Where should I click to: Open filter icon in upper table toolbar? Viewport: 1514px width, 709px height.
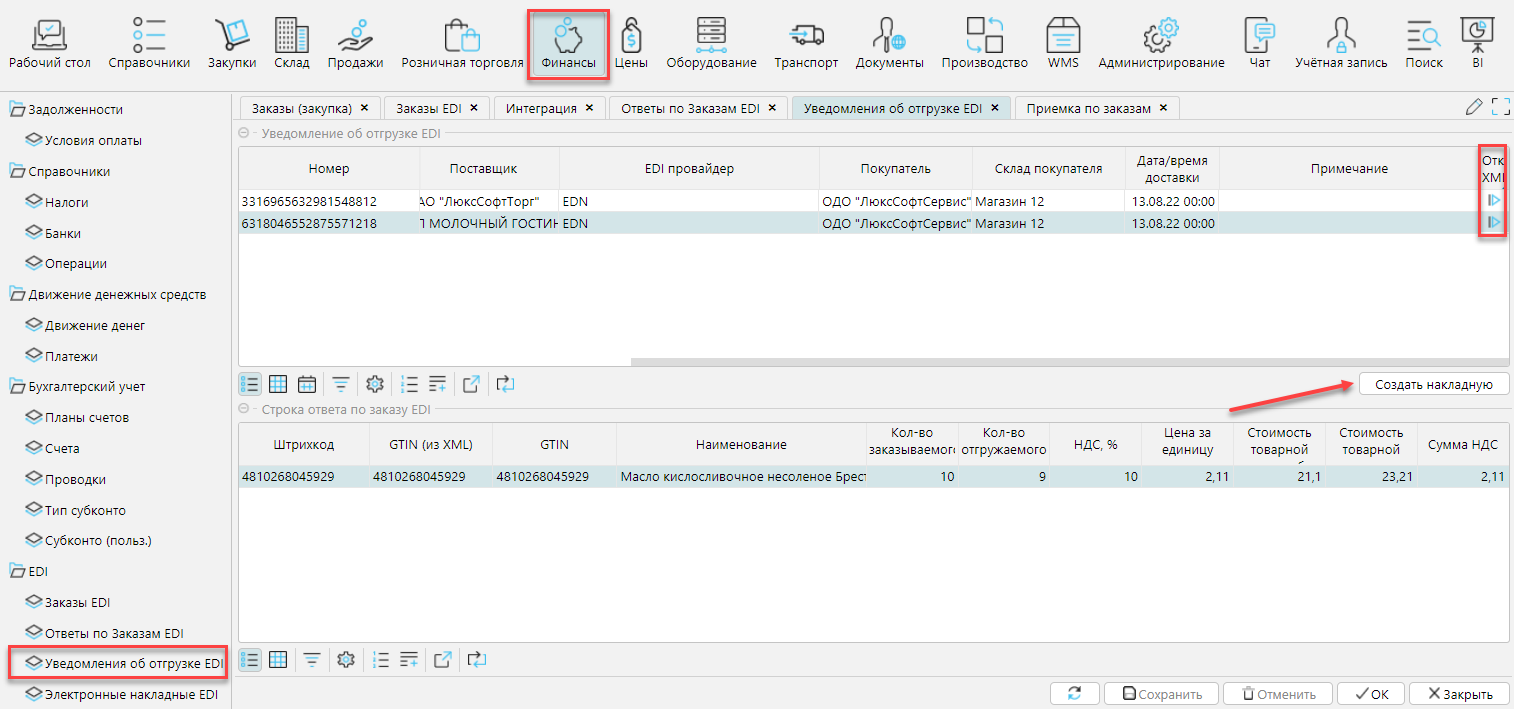[341, 384]
